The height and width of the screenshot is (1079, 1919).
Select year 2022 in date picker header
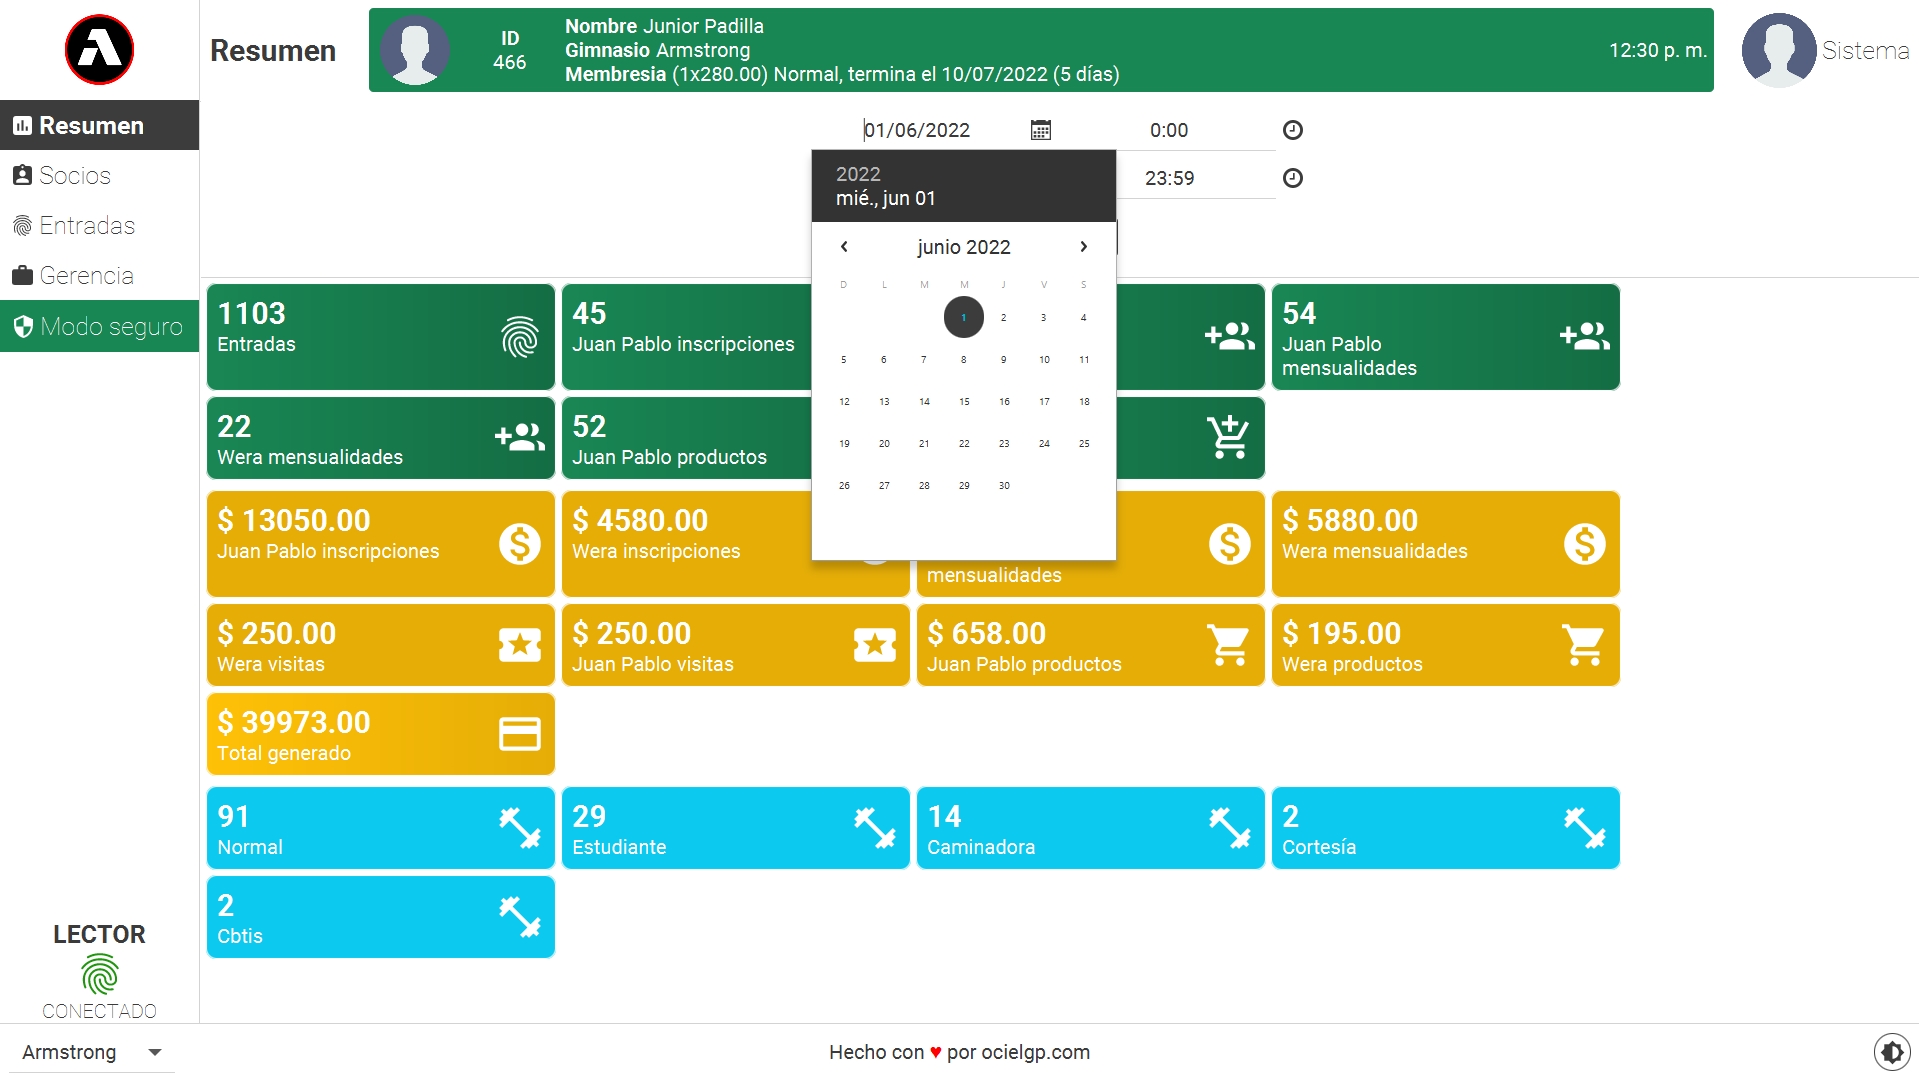[858, 174]
